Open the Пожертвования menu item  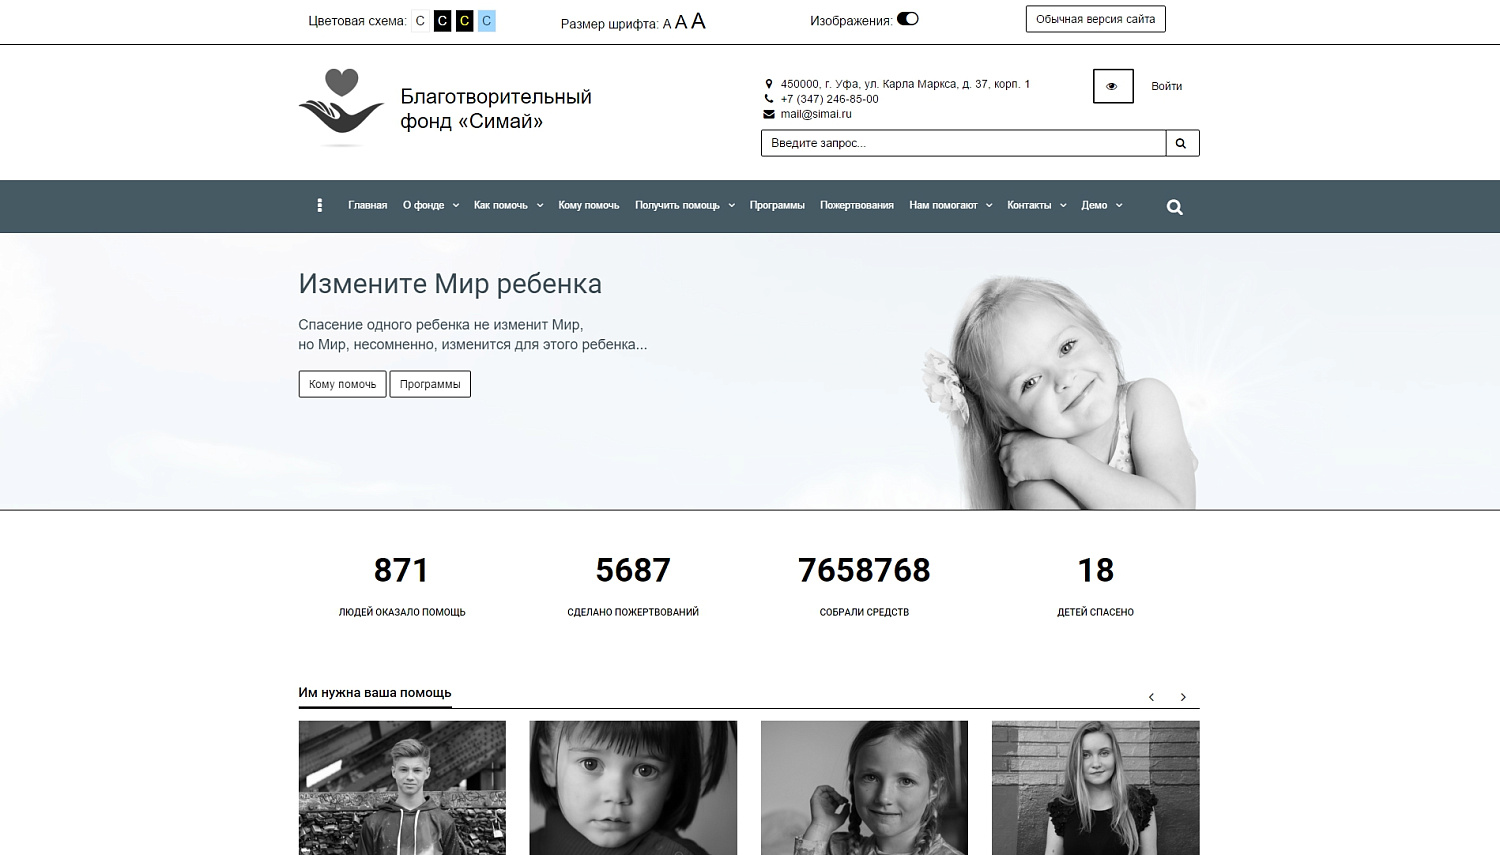tap(857, 205)
